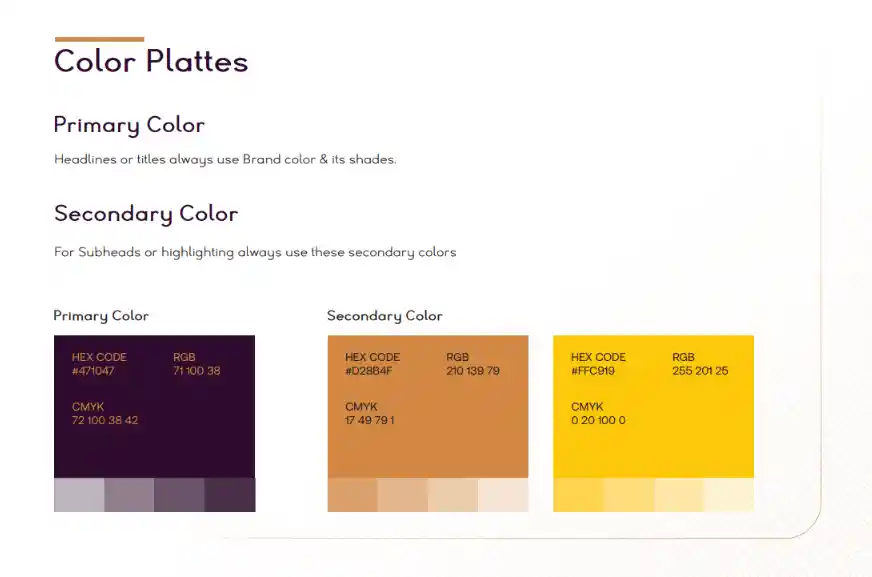The height and width of the screenshot is (577, 872).
Task: Click the RGB 255 201 25 value
Action: coord(700,371)
